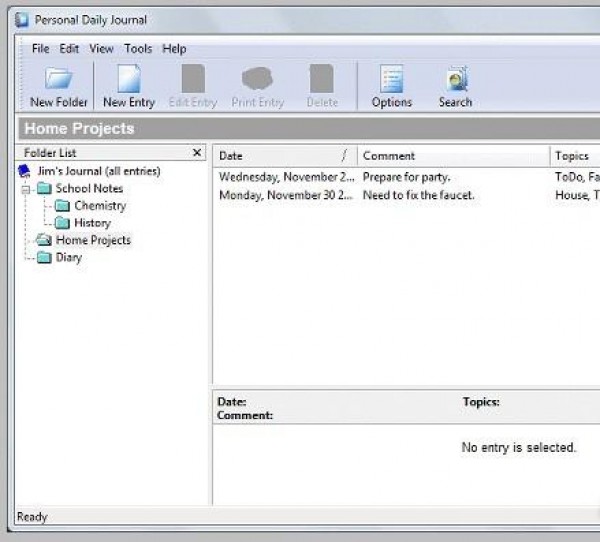The height and width of the screenshot is (542, 600).
Task: Collapse the School Notes tree node
Action: point(26,189)
